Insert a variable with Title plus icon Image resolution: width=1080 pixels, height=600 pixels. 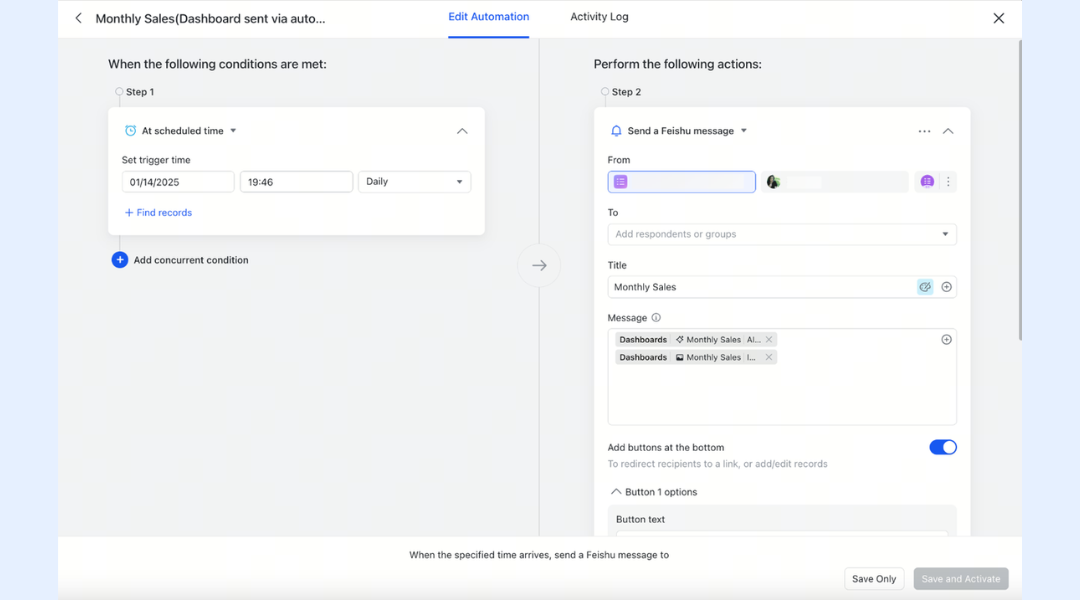pos(946,287)
